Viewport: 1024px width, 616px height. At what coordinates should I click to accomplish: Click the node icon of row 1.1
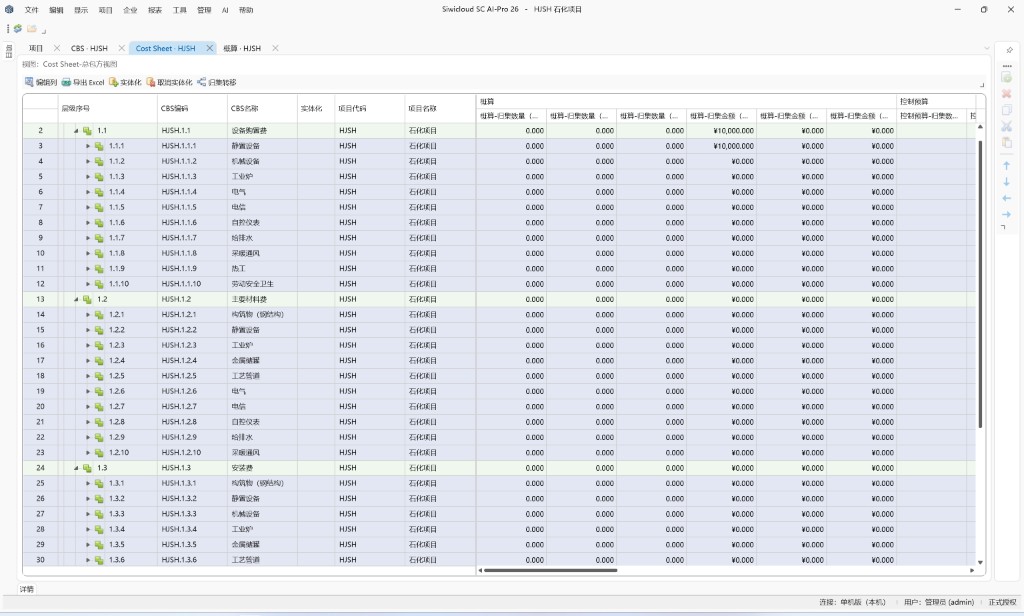click(88, 131)
